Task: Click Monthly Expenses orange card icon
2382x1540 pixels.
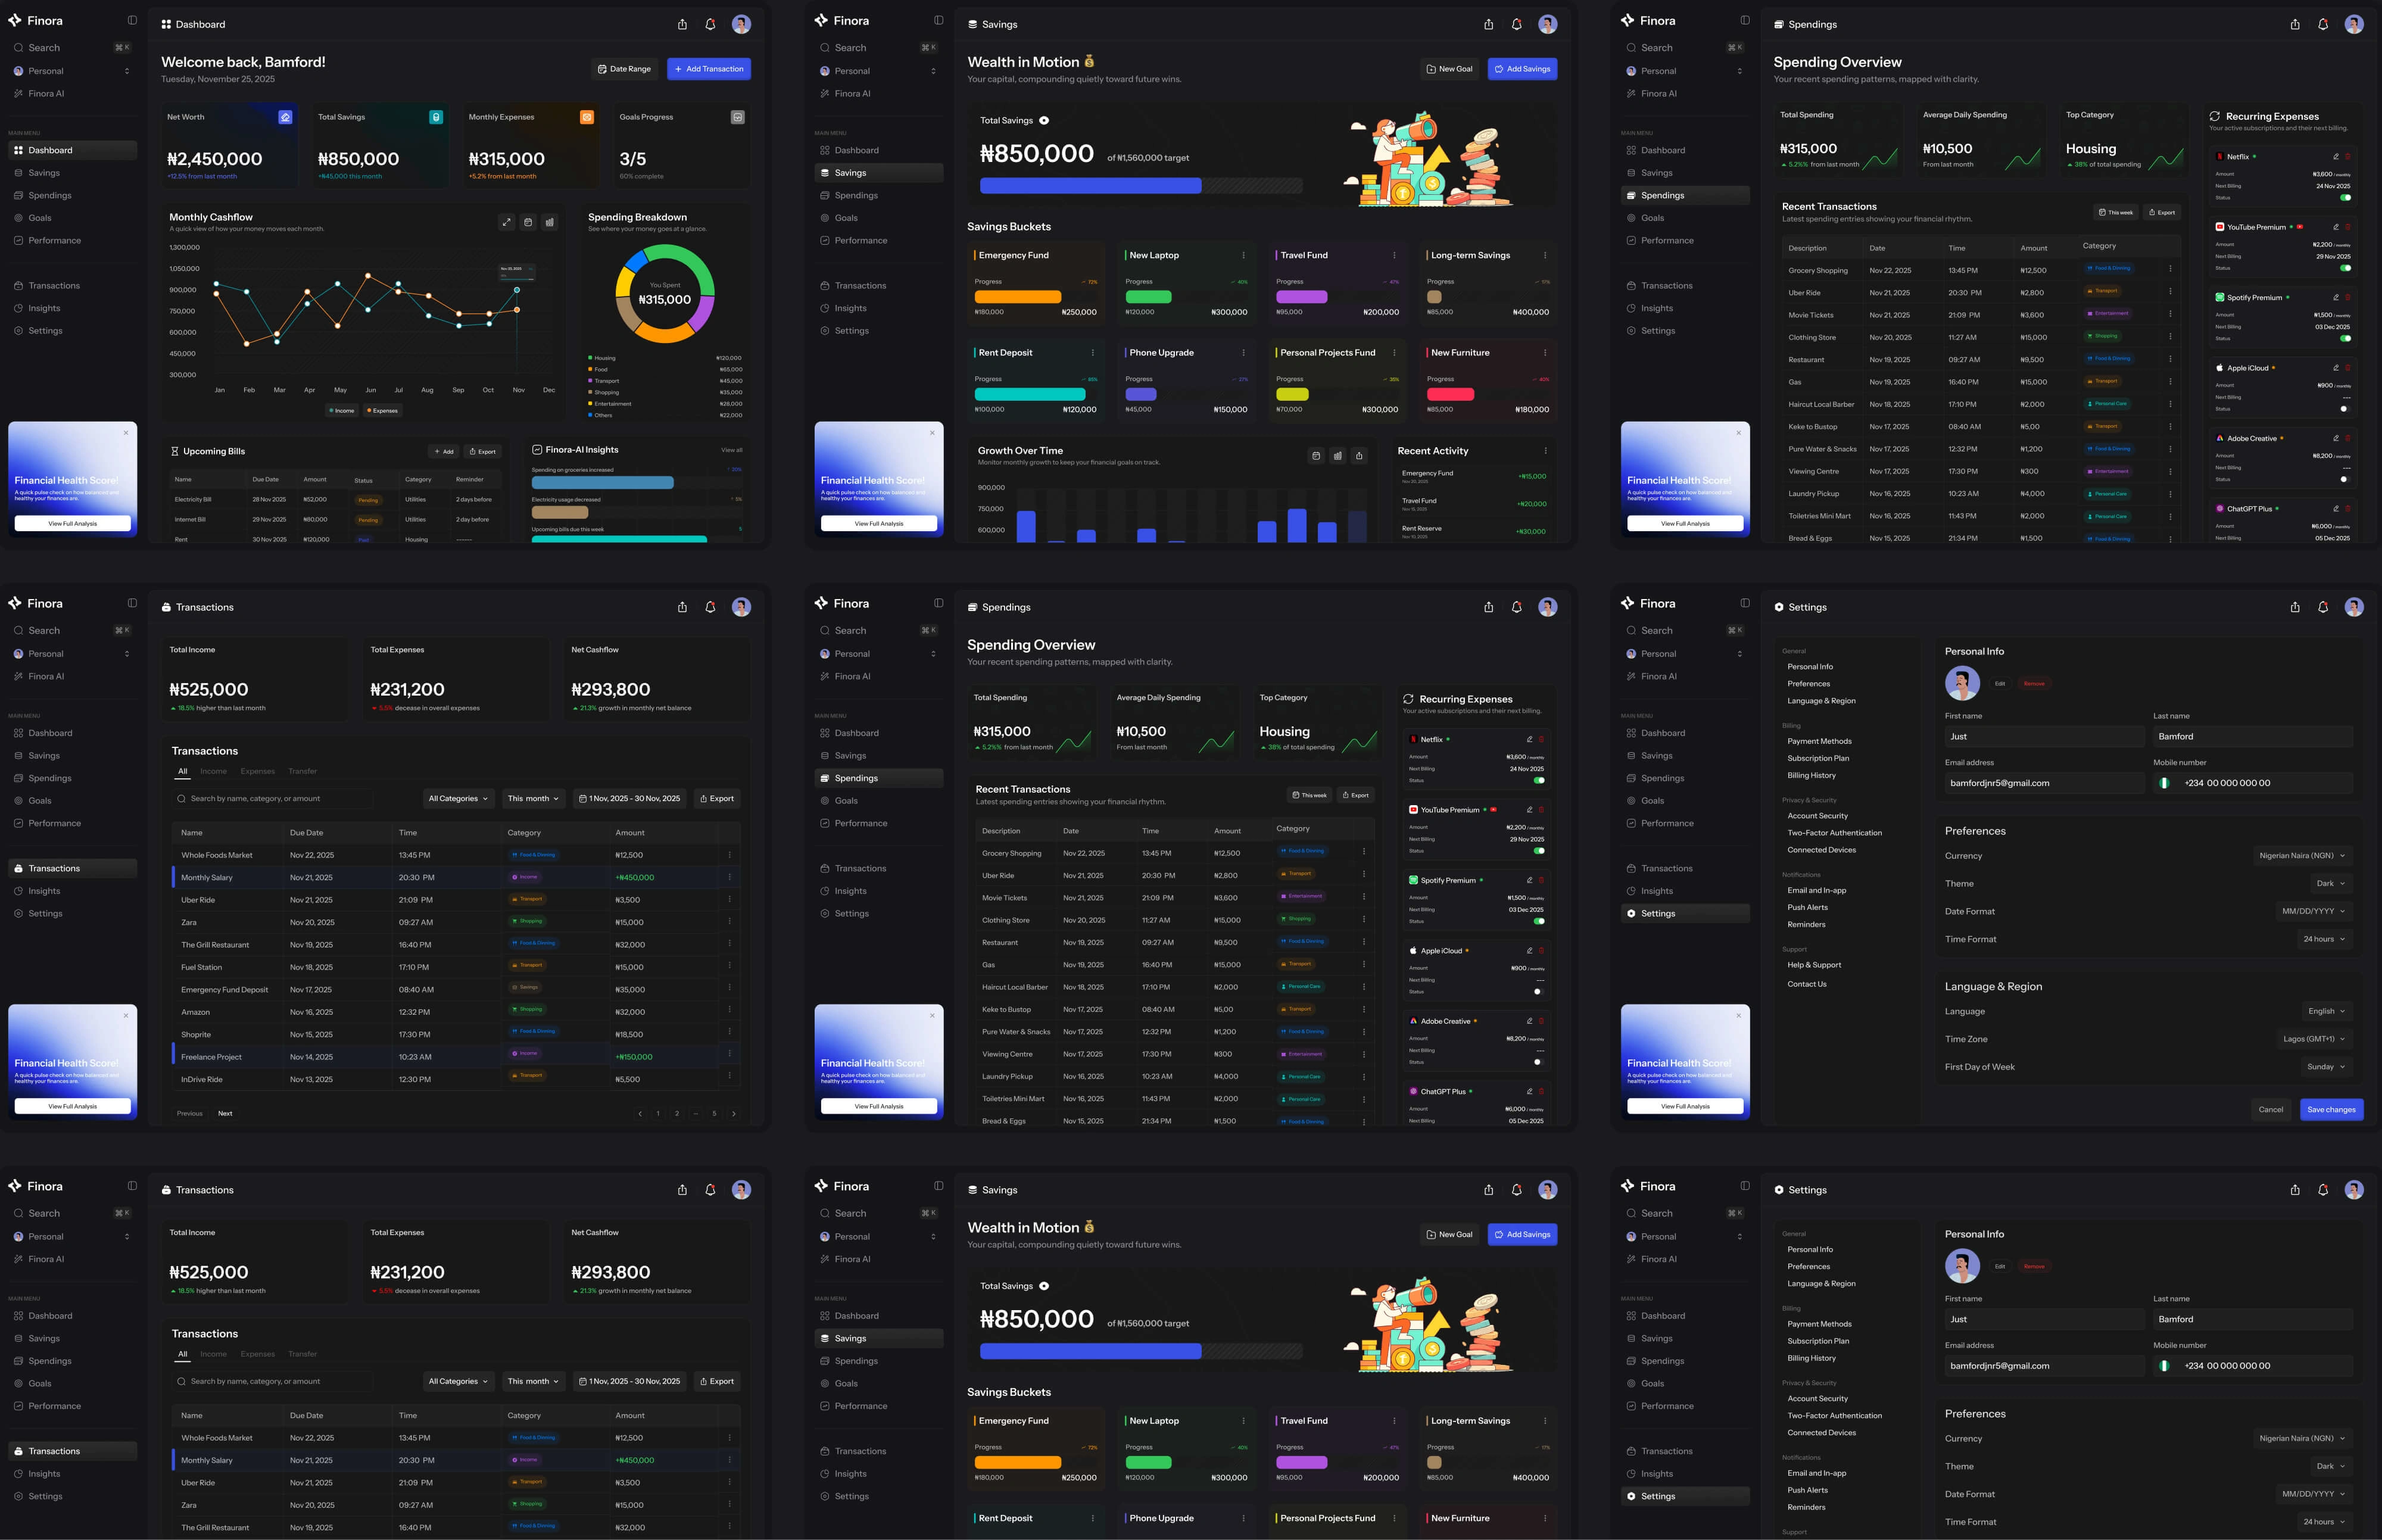Action: [587, 117]
